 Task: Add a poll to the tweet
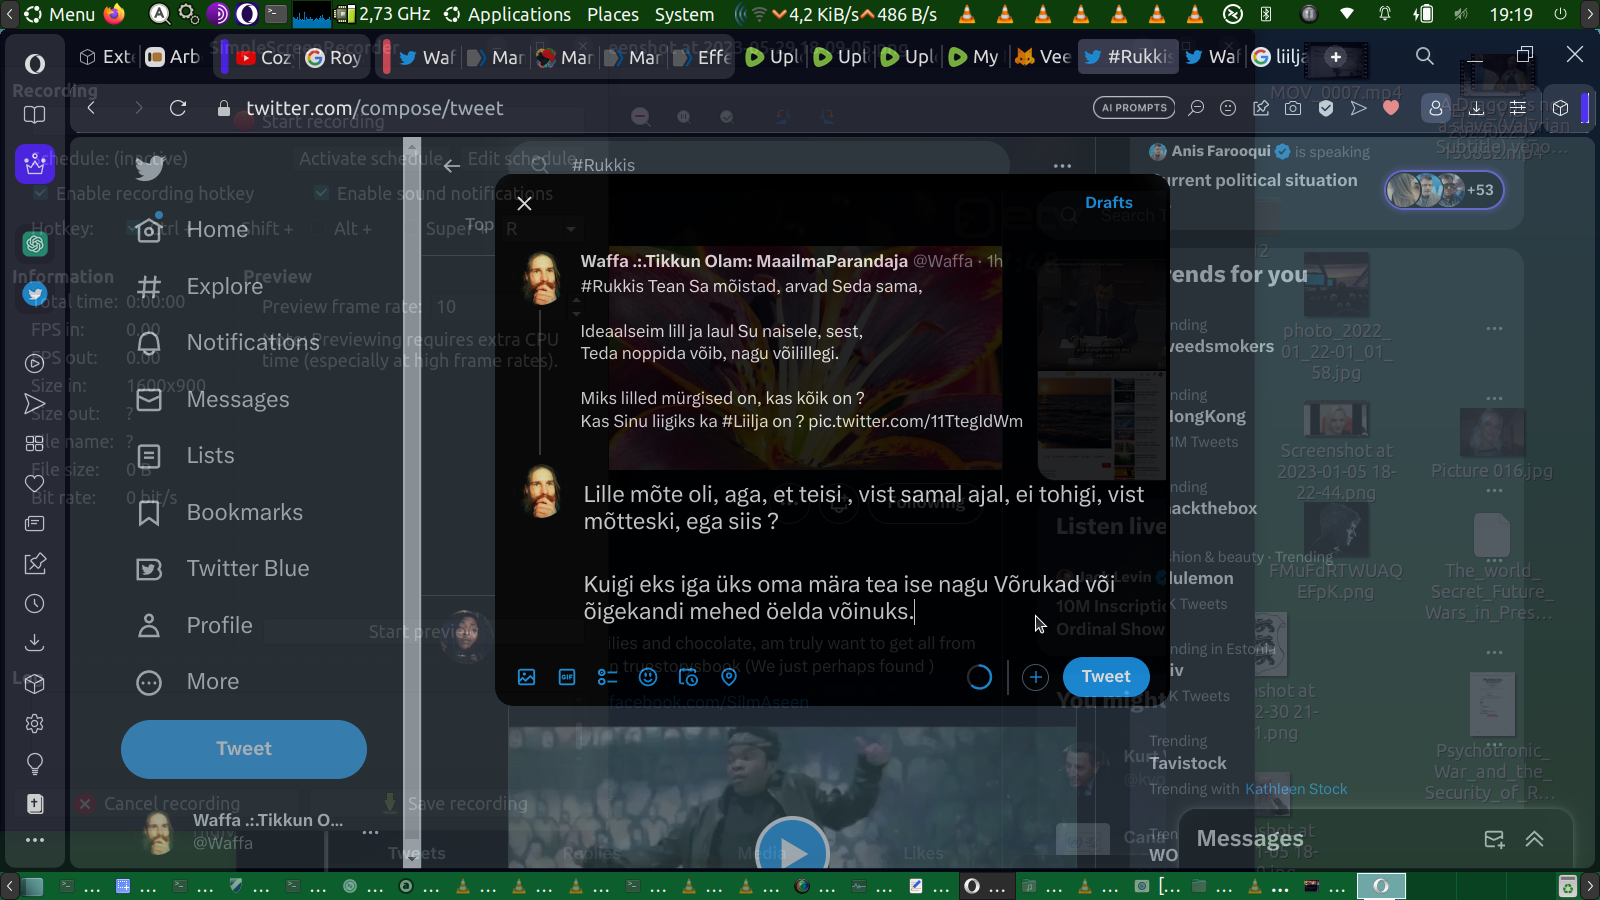pyautogui.click(x=607, y=677)
